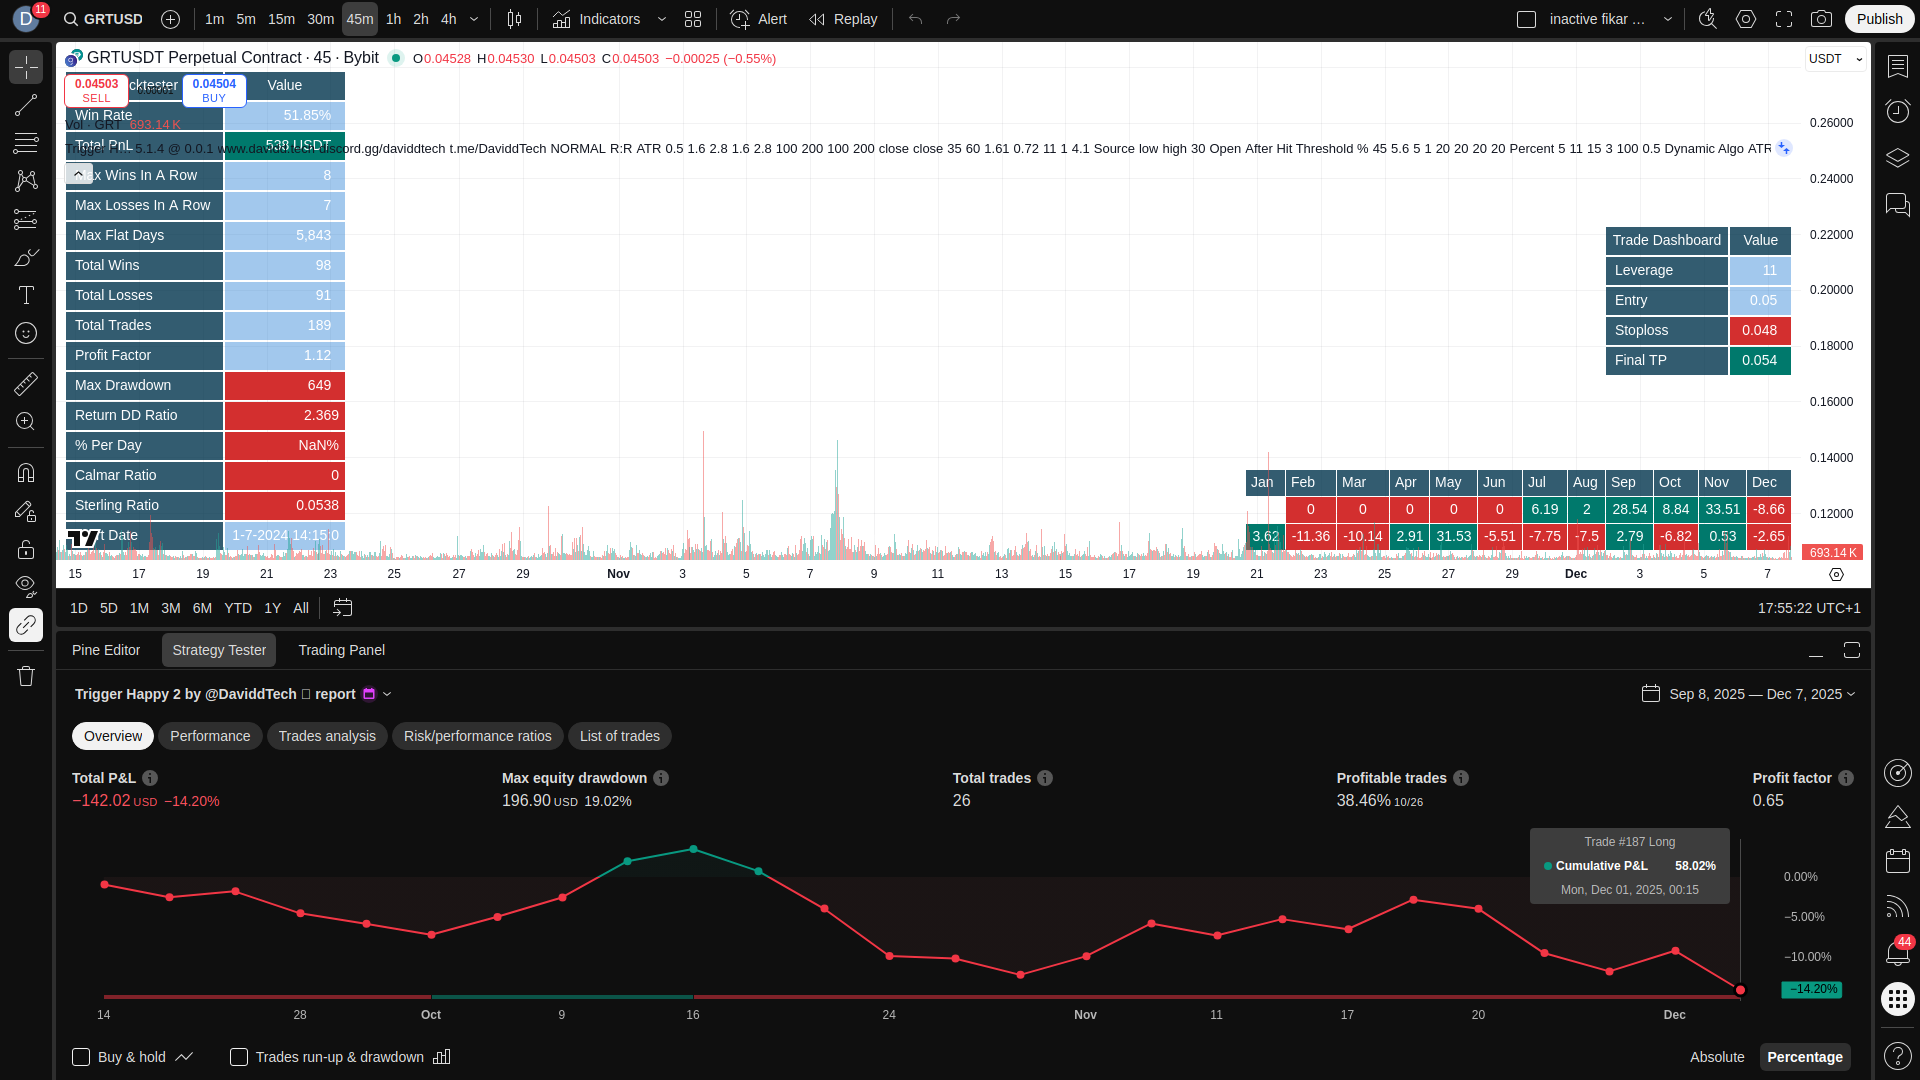Viewport: 1920px width, 1080px height.
Task: Enable the Buy & hold checkbox
Action: tap(81, 1057)
